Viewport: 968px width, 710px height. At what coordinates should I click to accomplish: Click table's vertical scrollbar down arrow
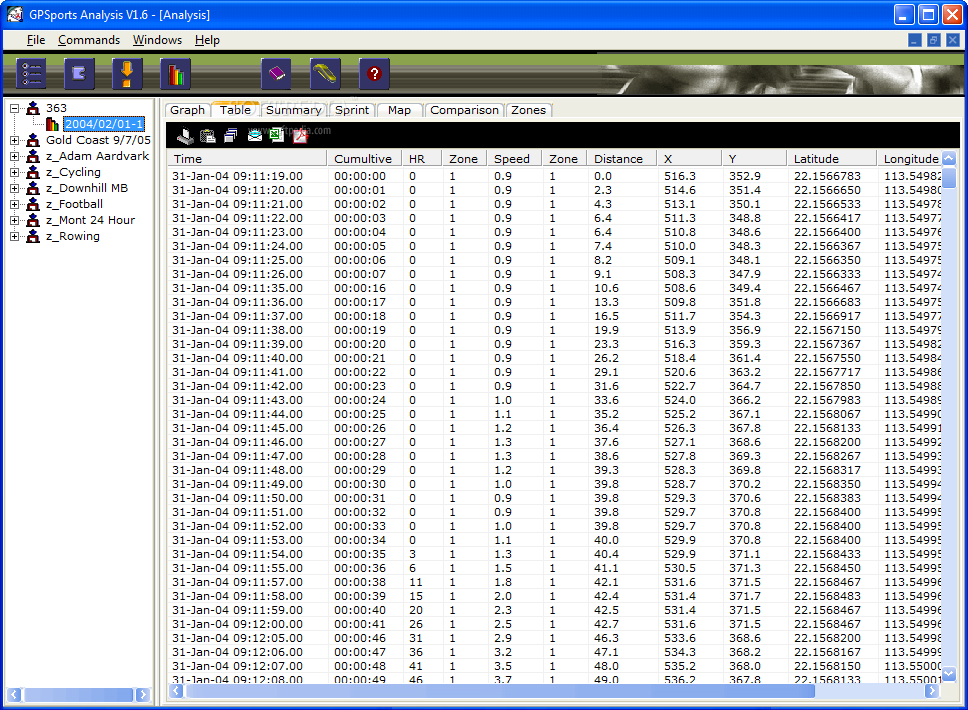[x=949, y=674]
